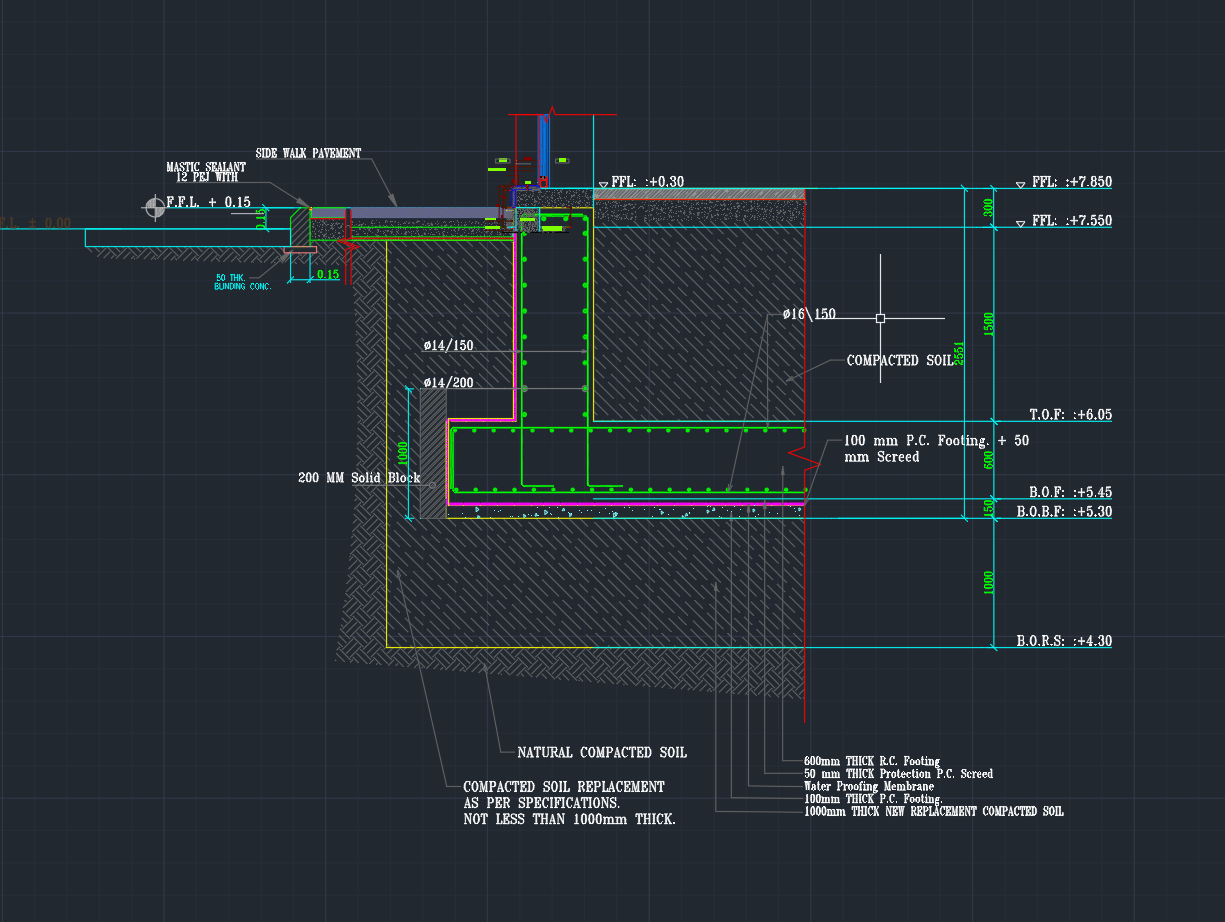The width and height of the screenshot is (1225, 922).
Task: Click the 50 mm THICK Protection P.C. Screed line
Action: click(898, 774)
